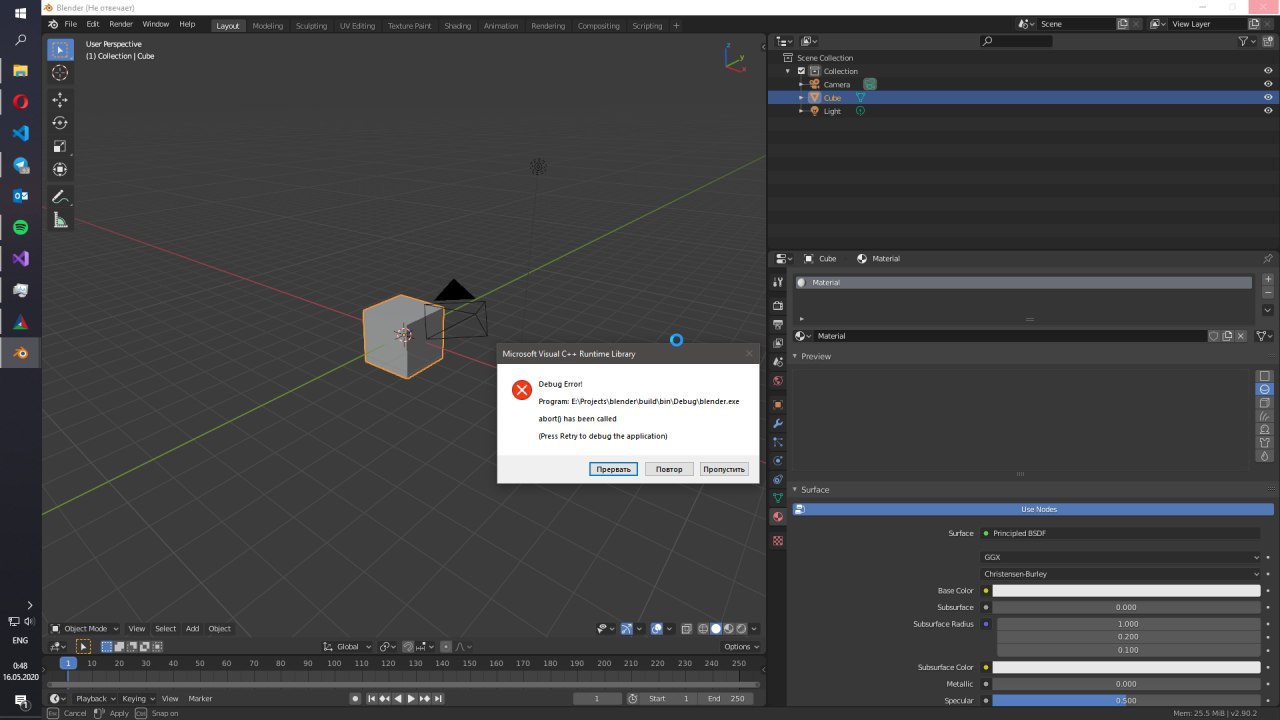Open the Texture properties tab
The image size is (1280, 720).
pyautogui.click(x=778, y=540)
